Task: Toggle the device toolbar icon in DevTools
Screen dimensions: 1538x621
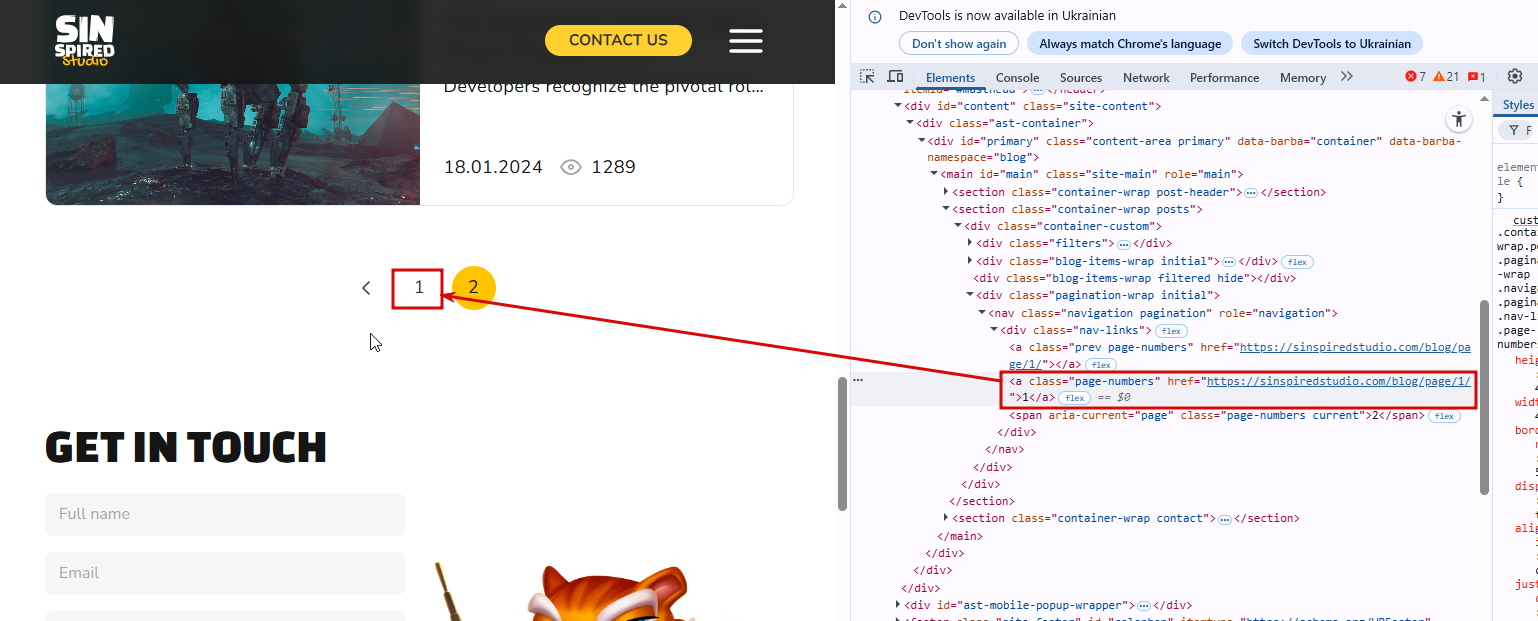Action: pos(895,77)
